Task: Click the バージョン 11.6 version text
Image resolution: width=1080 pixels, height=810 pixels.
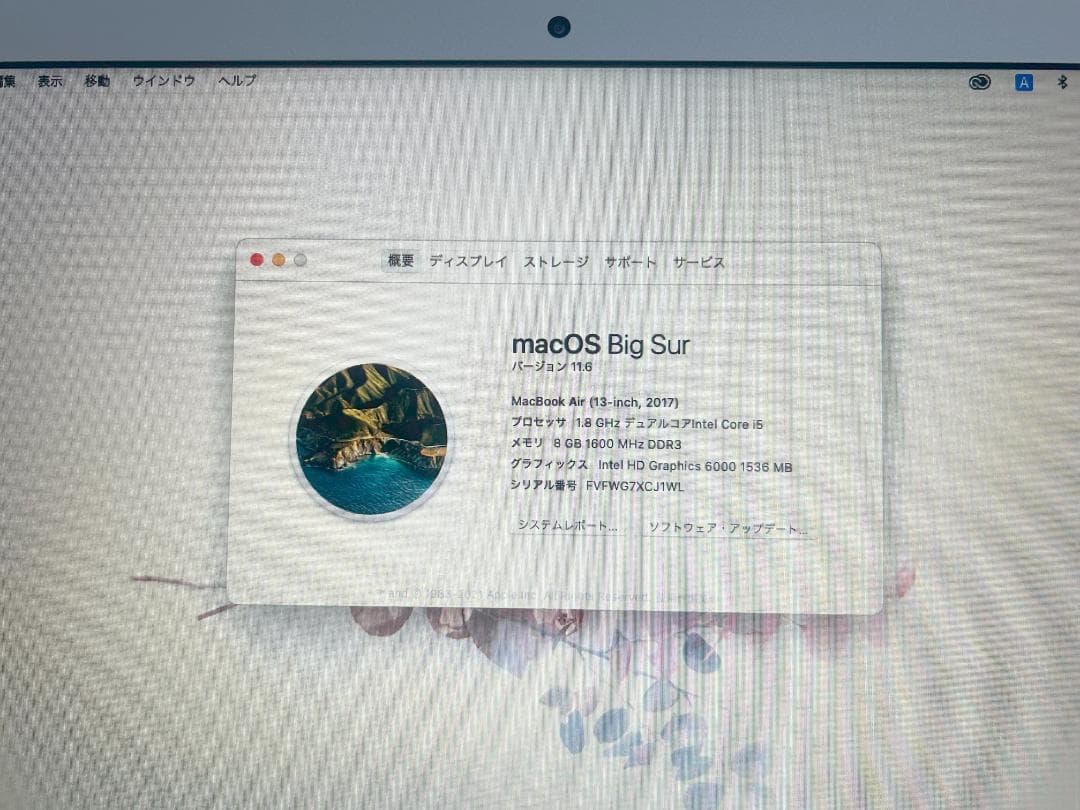Action: pos(551,367)
